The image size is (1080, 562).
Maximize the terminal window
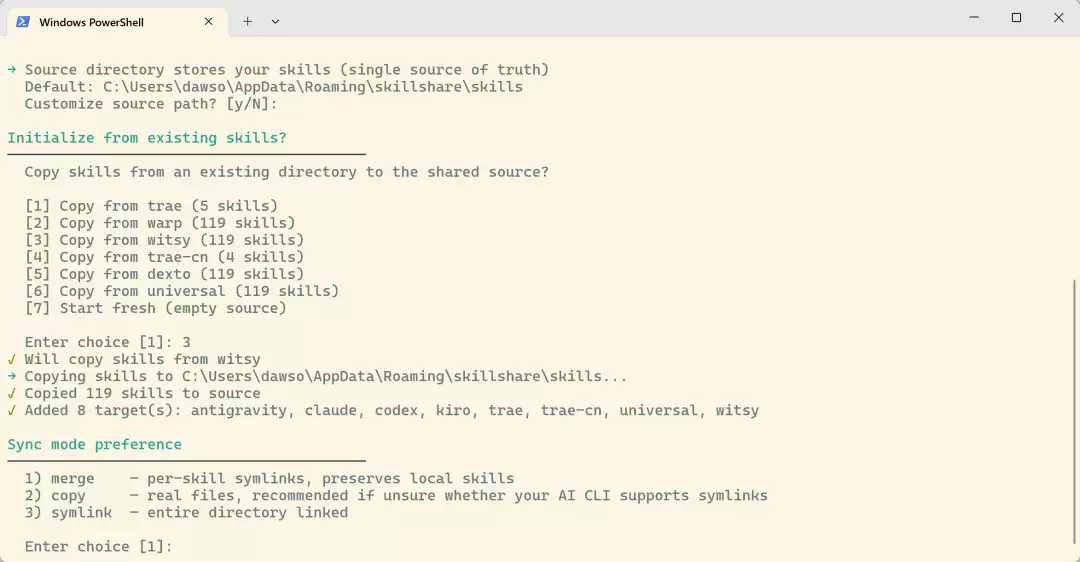(1016, 17)
